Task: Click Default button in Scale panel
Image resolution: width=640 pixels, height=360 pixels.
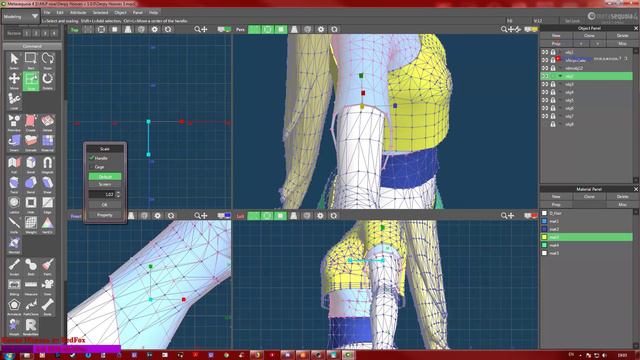Action: pos(105,176)
